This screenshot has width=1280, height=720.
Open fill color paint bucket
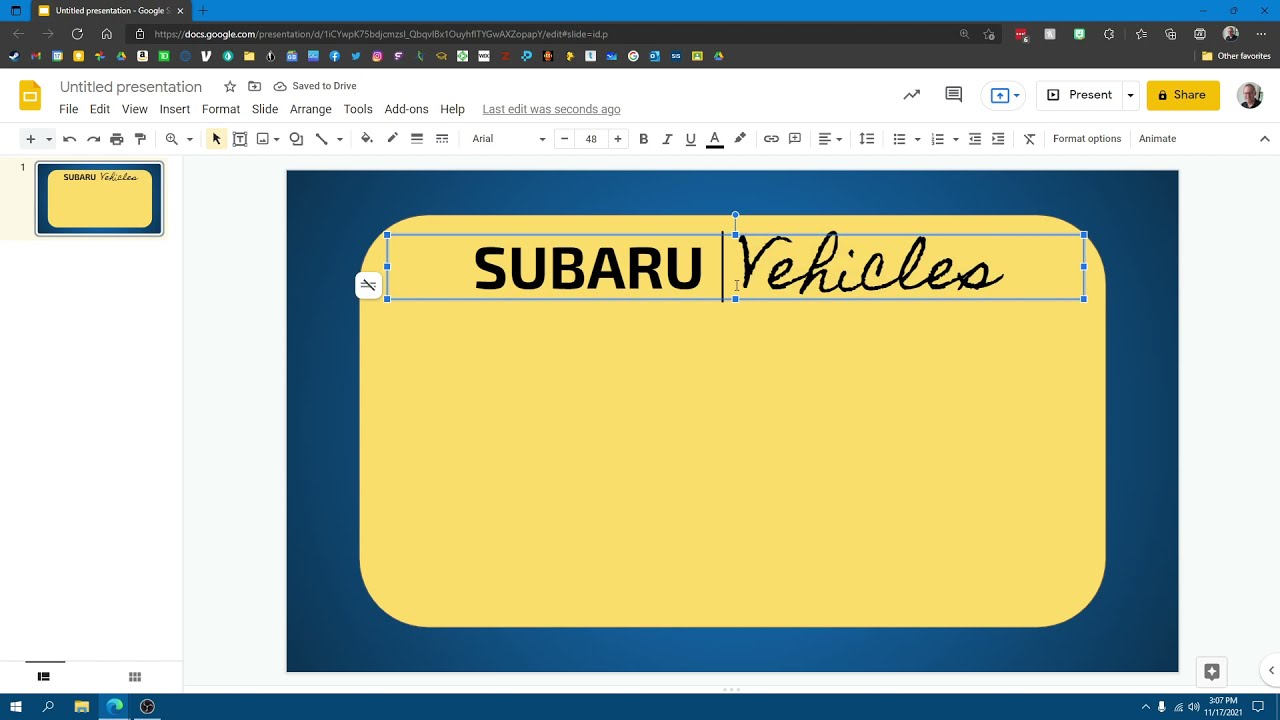[x=367, y=139]
